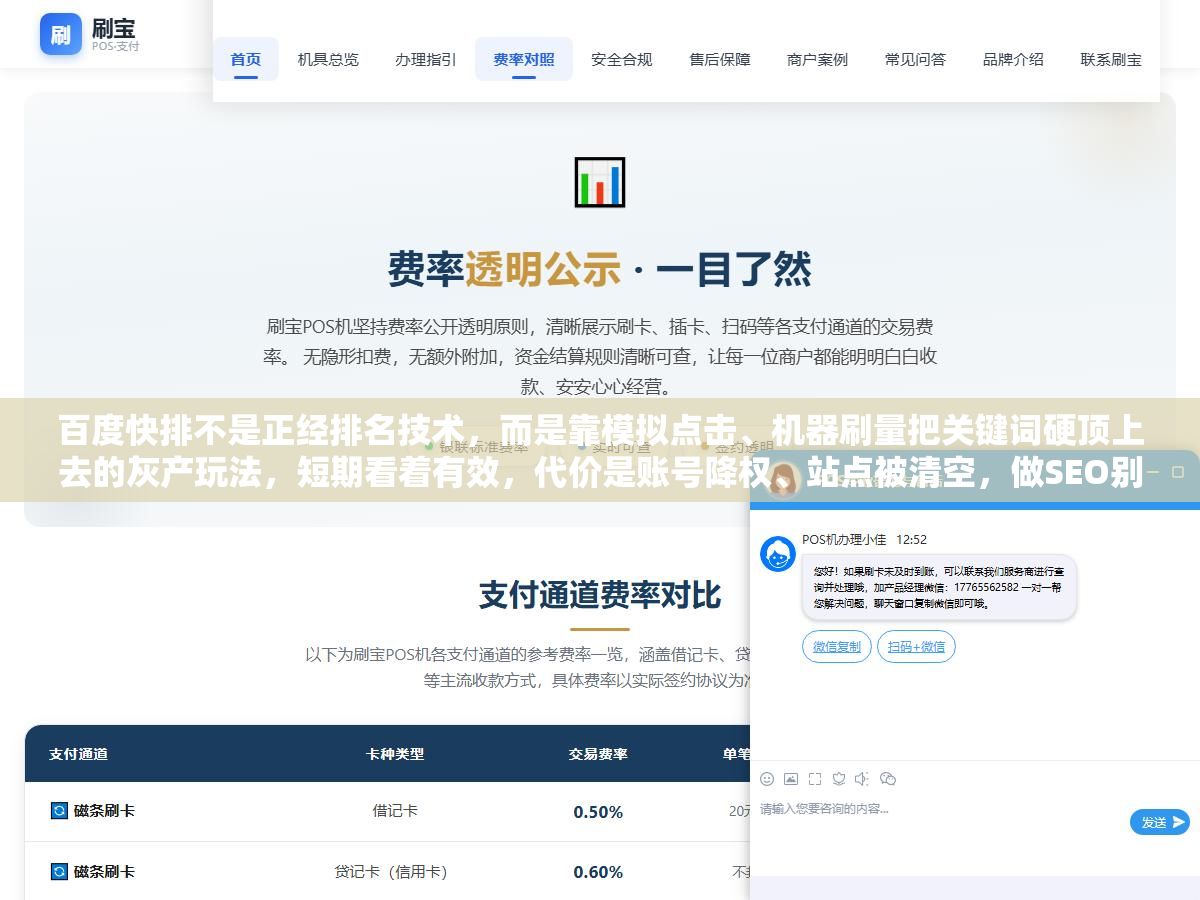
Task: Open the 安全合规 menu item
Action: pos(622,59)
